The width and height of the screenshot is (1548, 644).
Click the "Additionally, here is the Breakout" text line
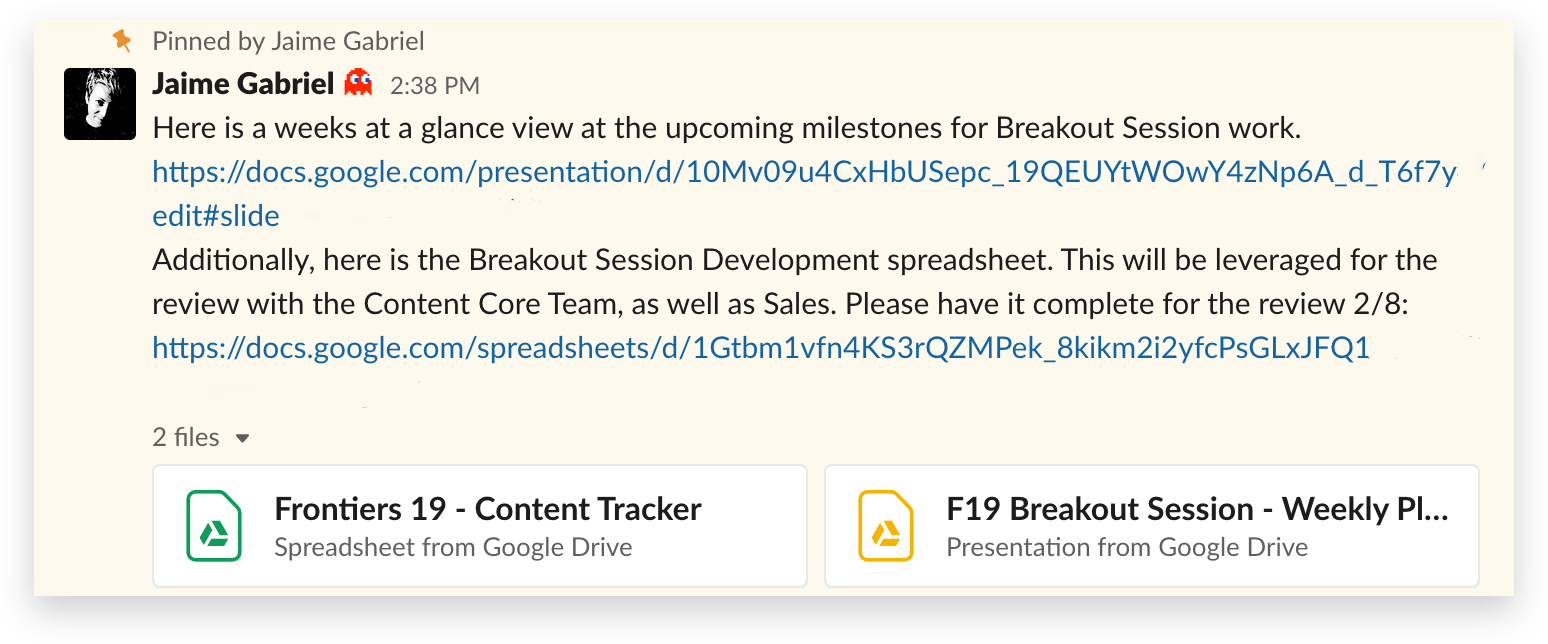794,260
